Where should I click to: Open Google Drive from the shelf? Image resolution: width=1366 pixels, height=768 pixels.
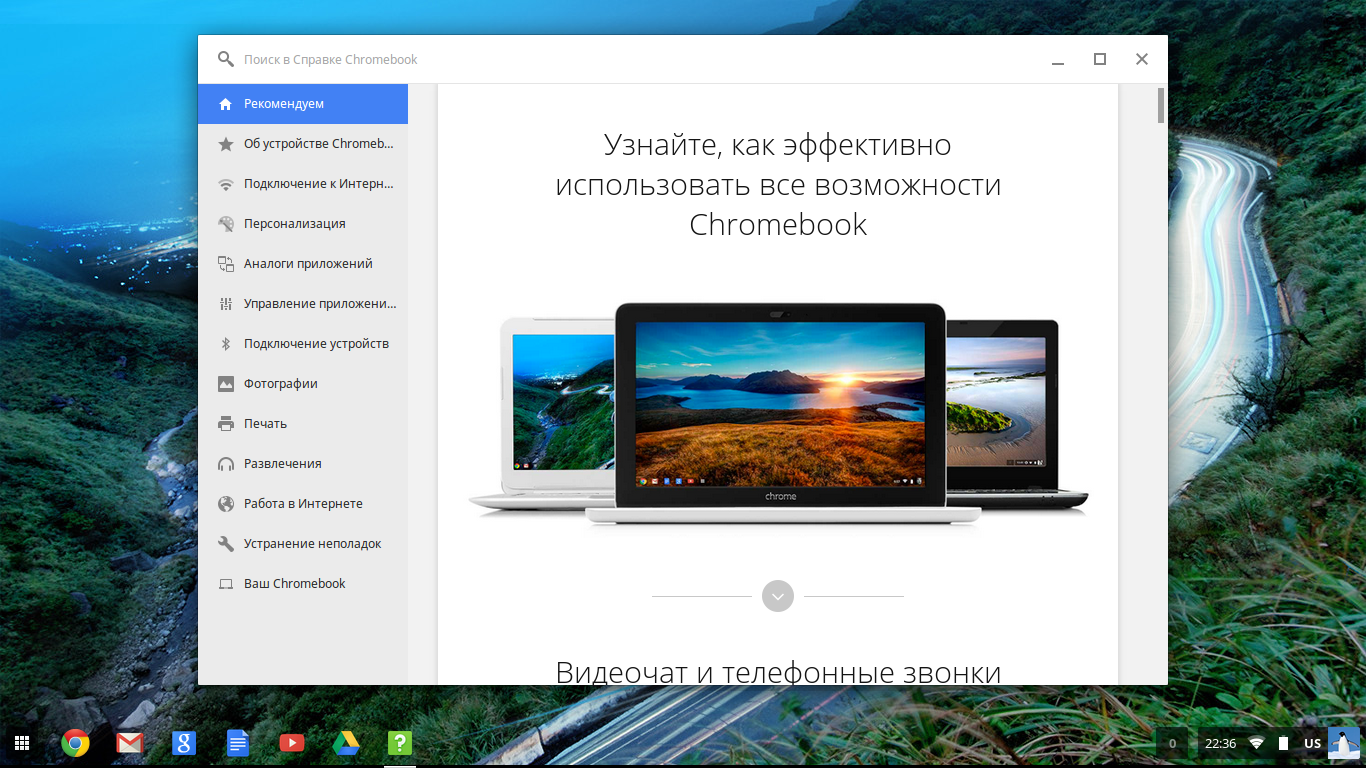[x=346, y=743]
